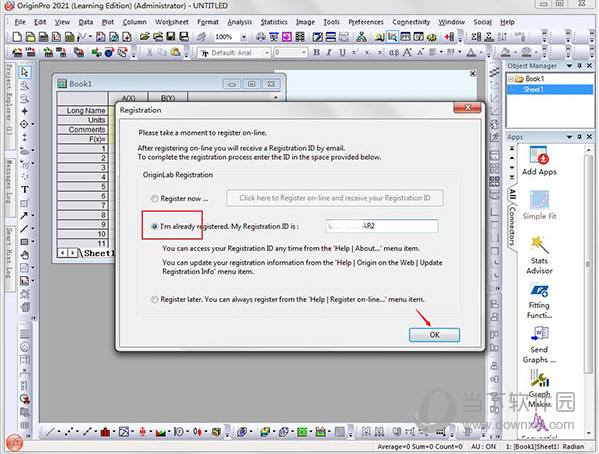Confirm the Registration dialog with OK
The width and height of the screenshot is (599, 454).
(434, 335)
